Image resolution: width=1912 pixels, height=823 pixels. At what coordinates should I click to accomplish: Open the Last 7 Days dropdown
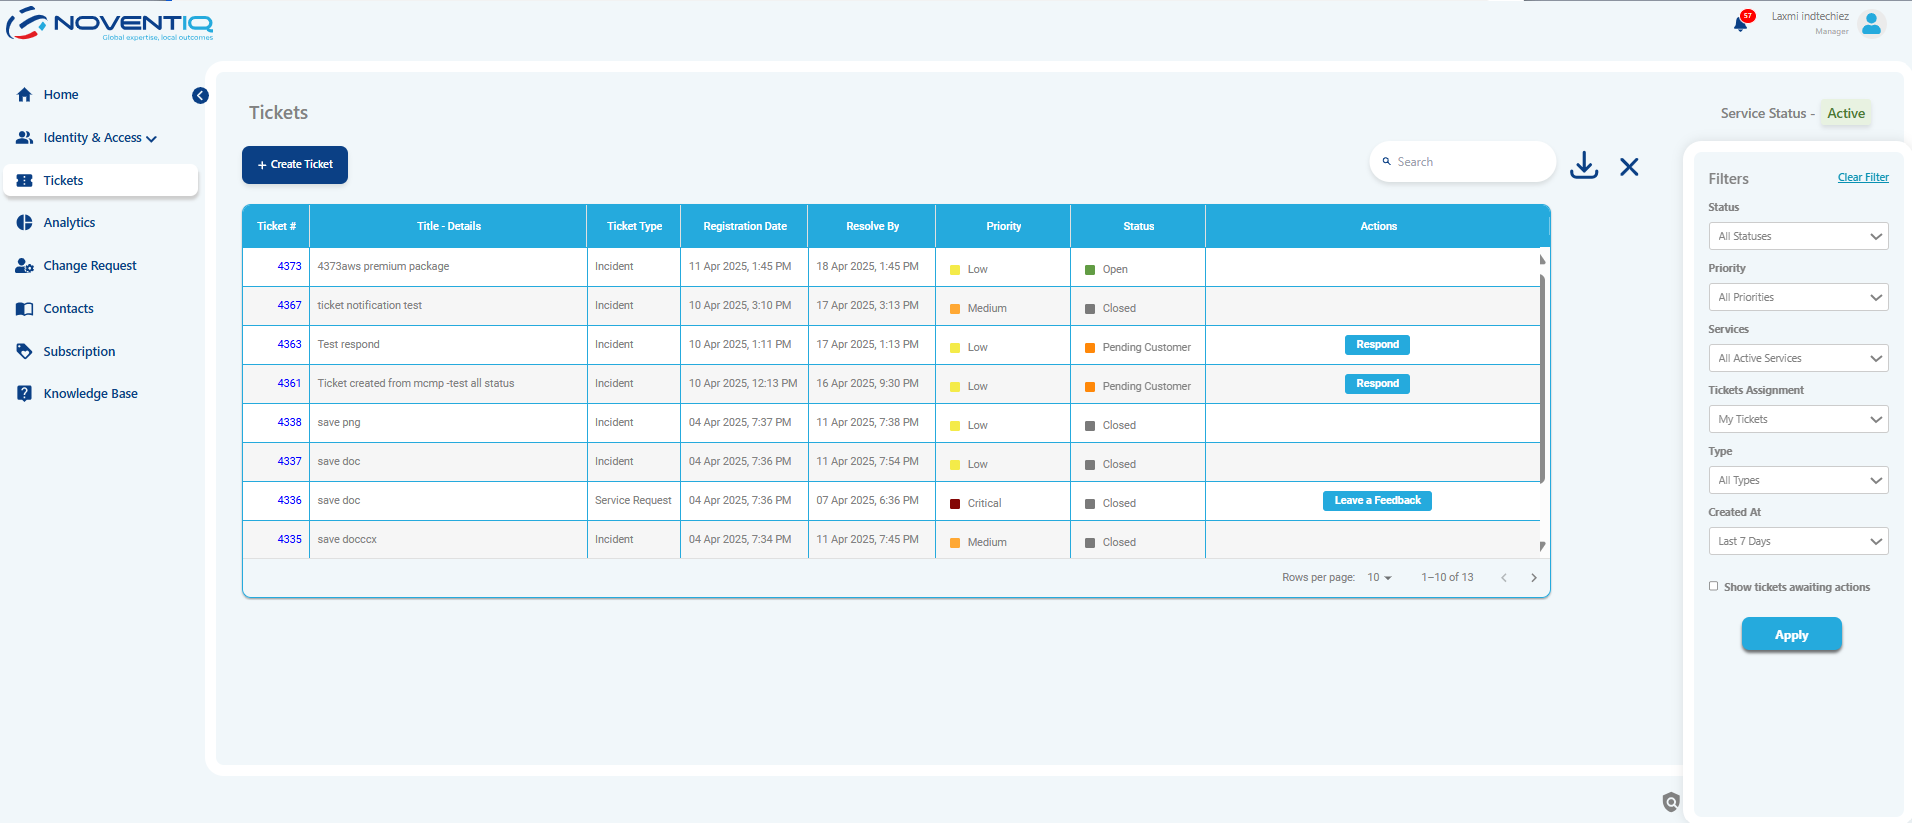click(x=1798, y=541)
